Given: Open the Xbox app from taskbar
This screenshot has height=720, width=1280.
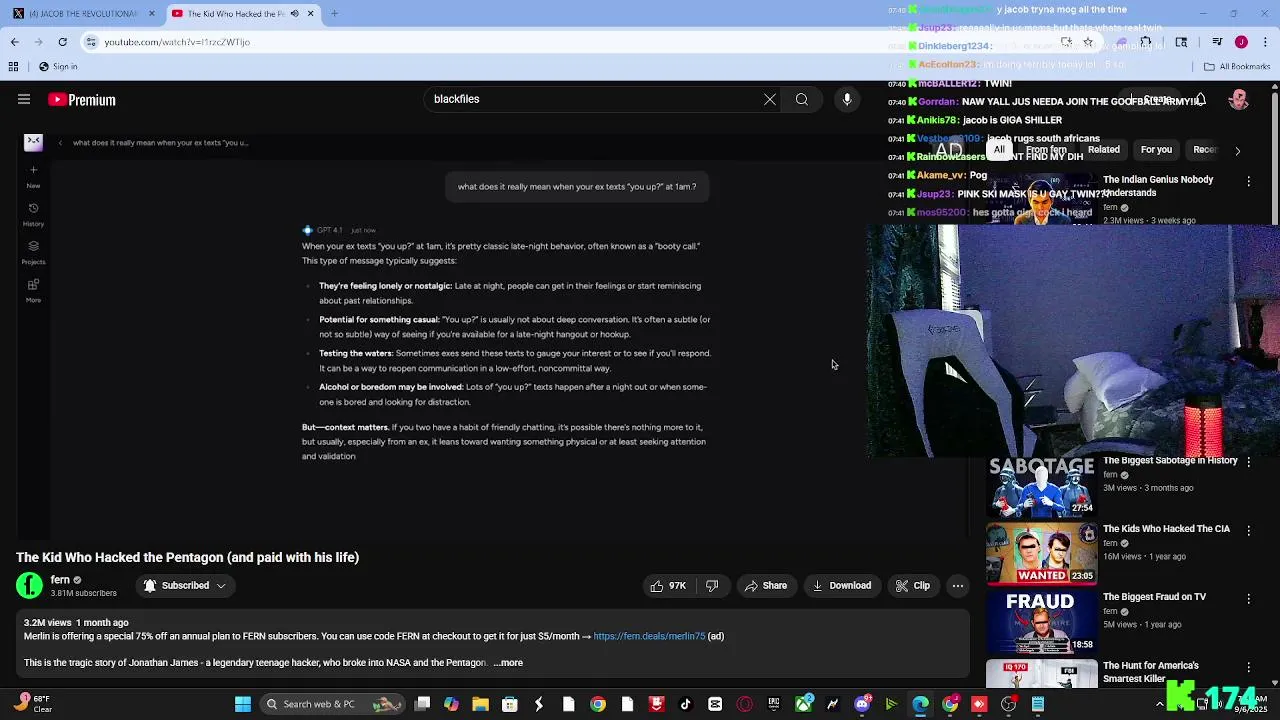Looking at the screenshot, I should click(803, 704).
